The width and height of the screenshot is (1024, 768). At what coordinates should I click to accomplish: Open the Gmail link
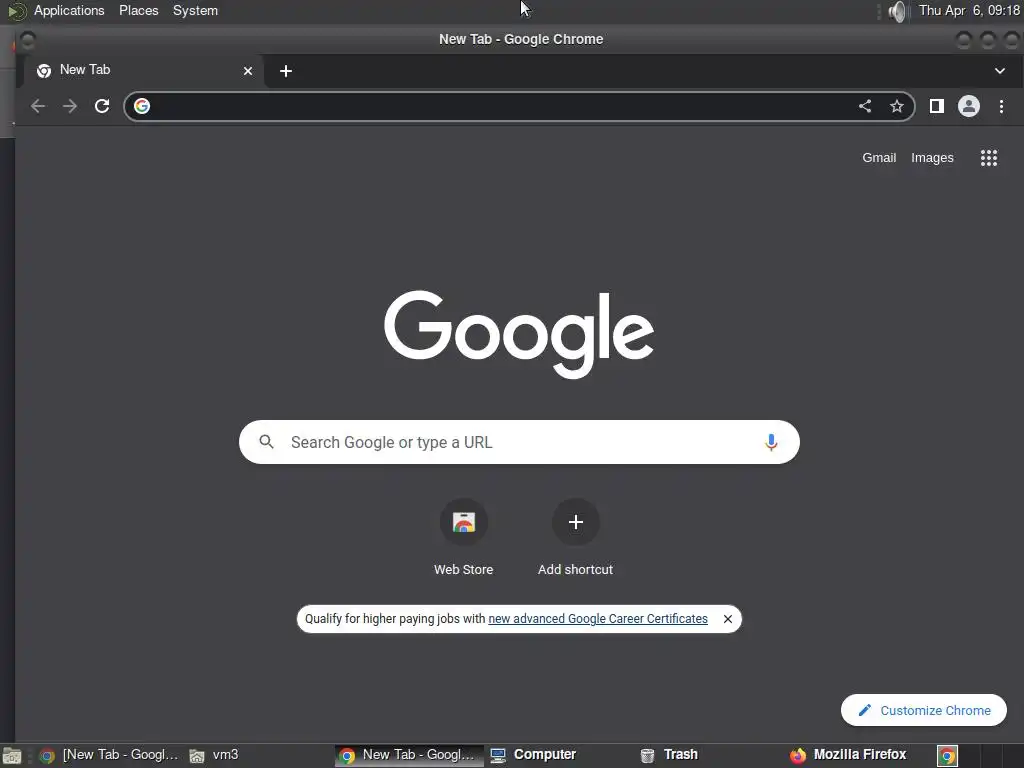pos(879,157)
